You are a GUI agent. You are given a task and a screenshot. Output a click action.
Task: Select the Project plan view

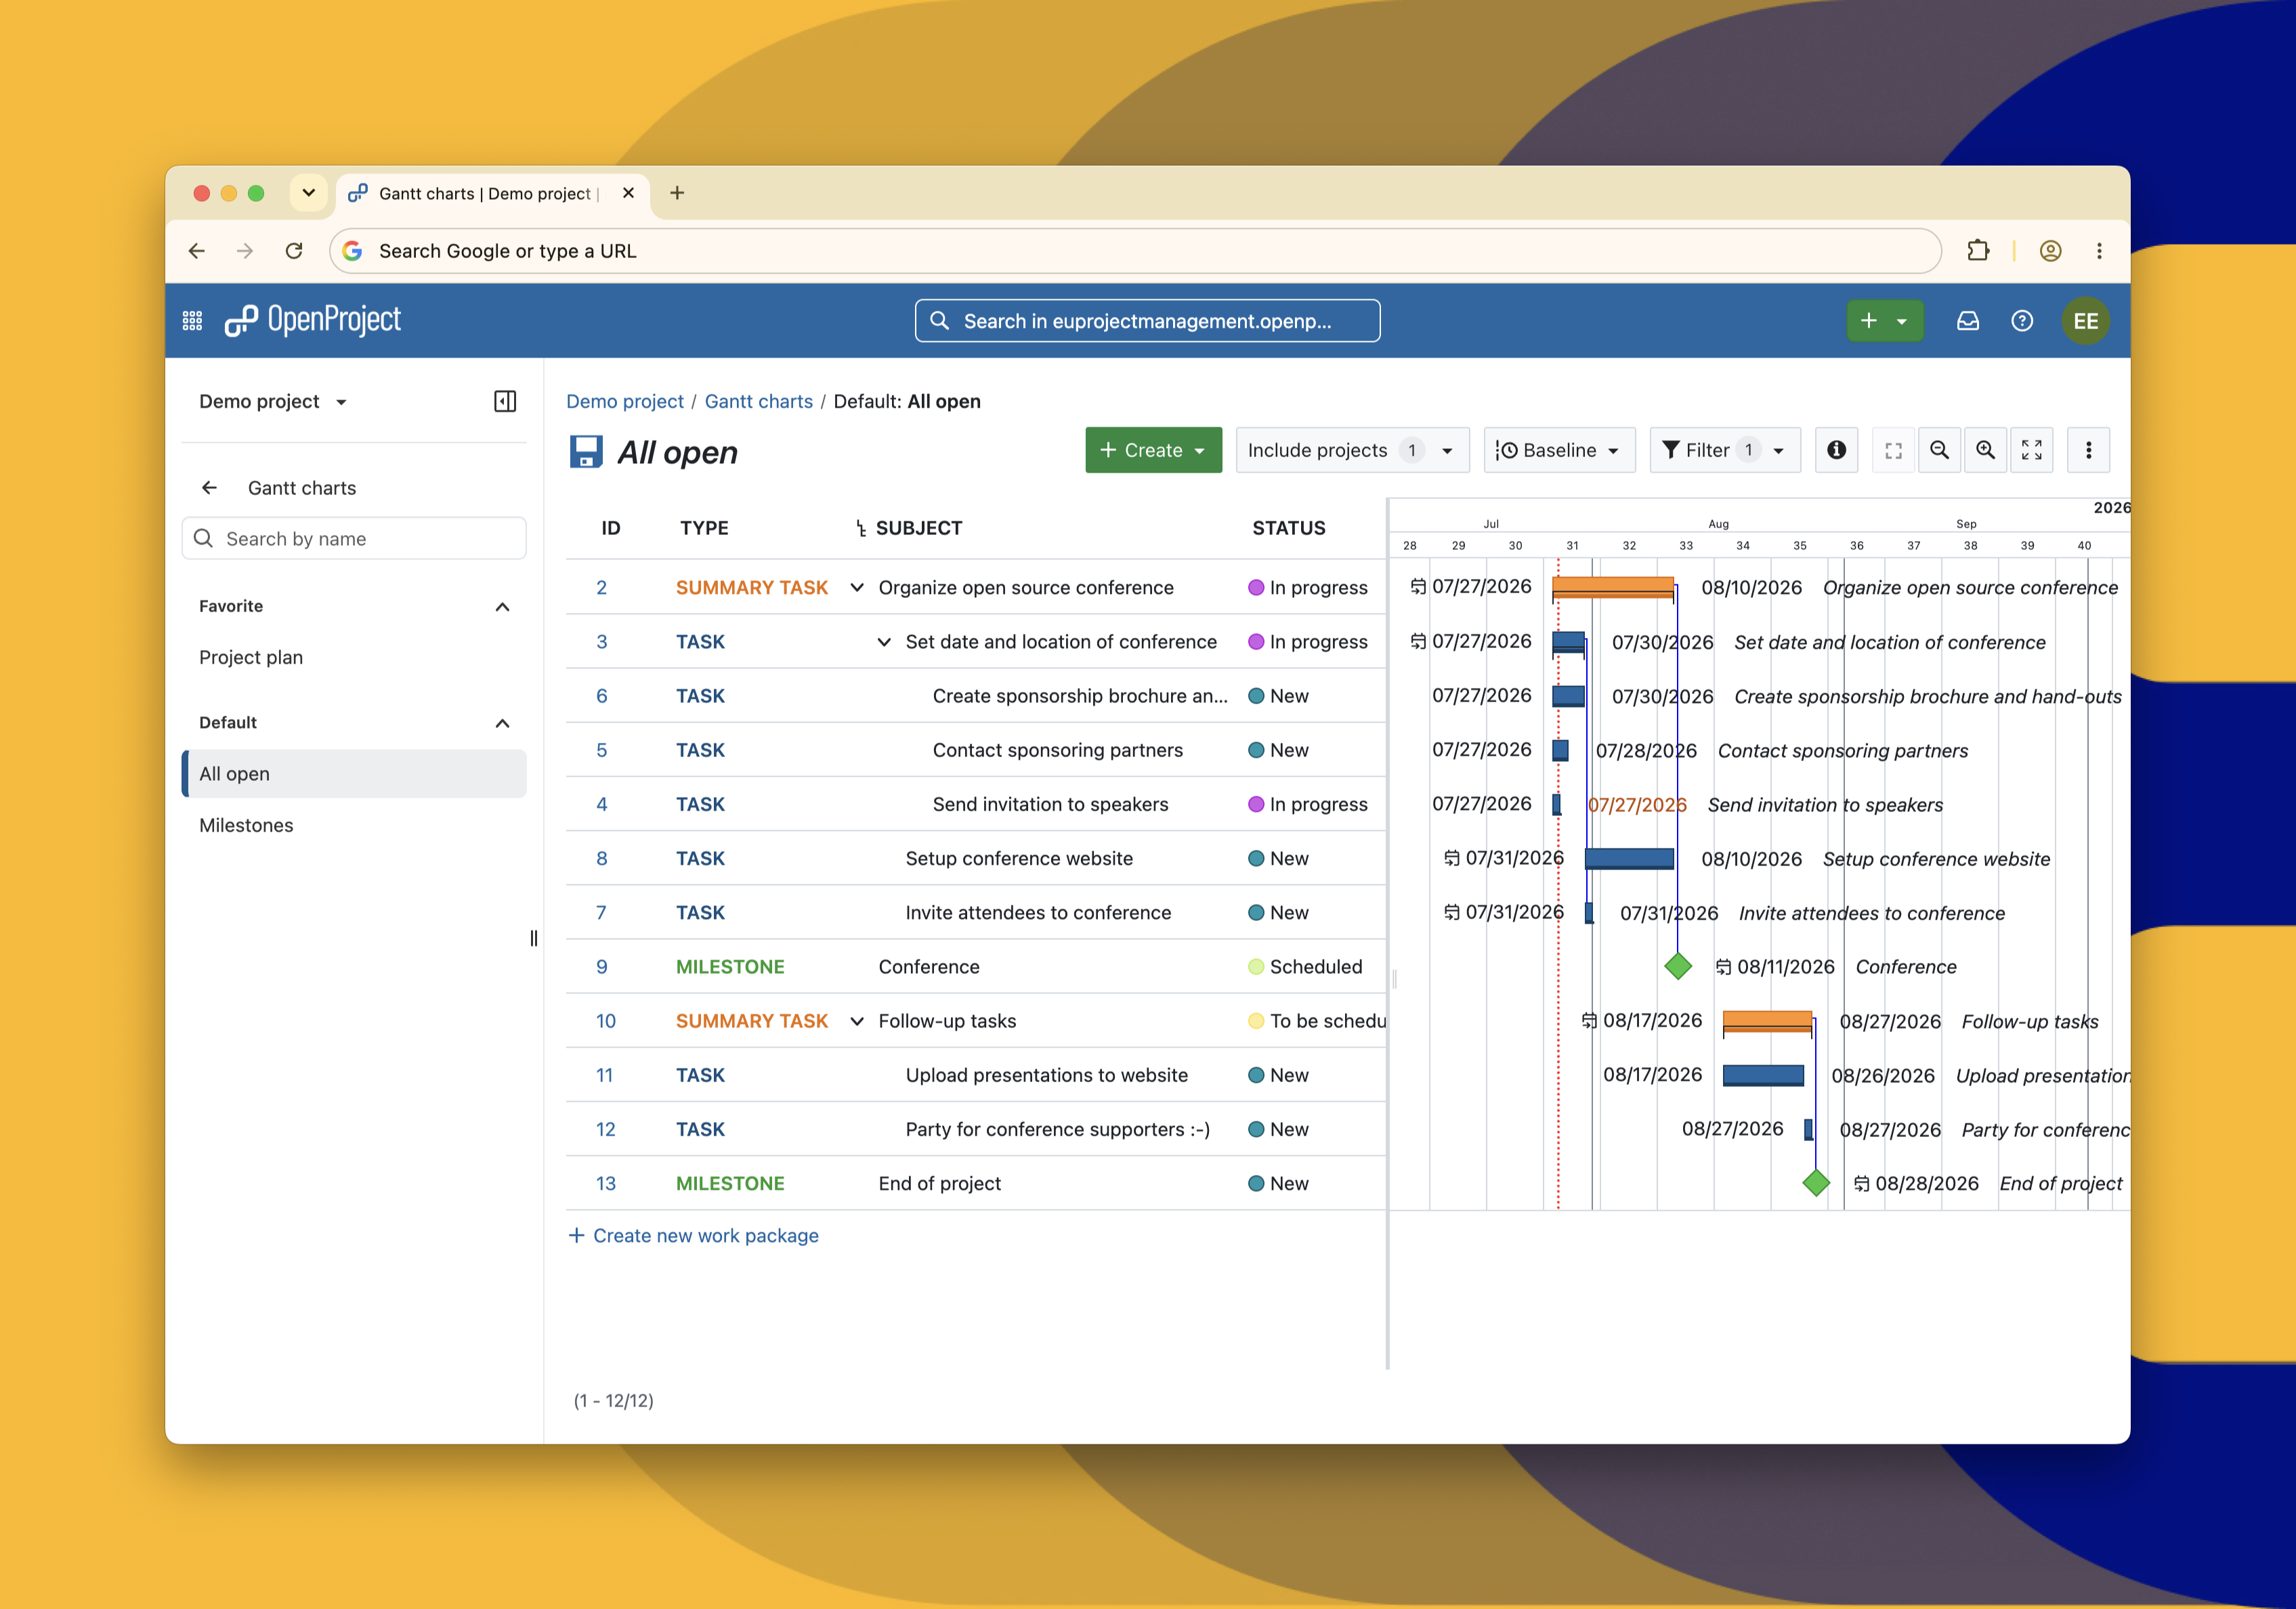[251, 657]
